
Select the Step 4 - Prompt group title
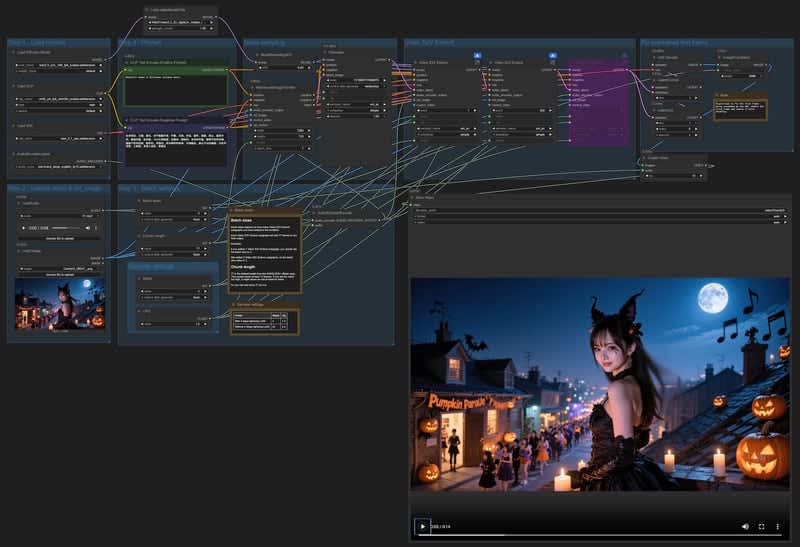[140, 43]
